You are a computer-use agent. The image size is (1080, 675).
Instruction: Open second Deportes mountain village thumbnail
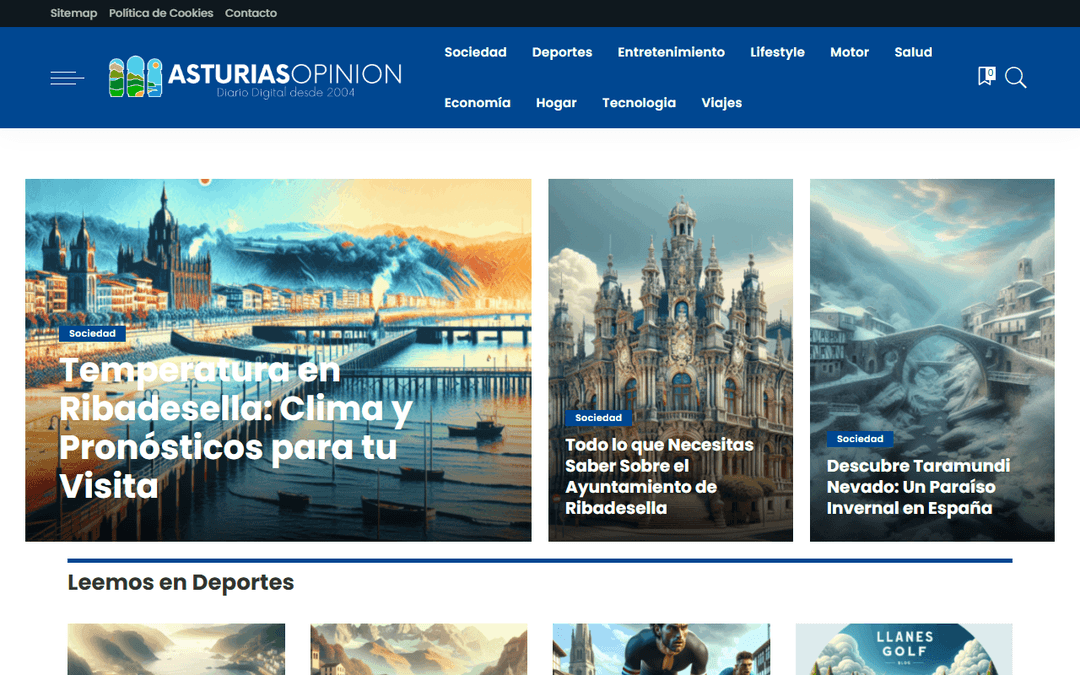coord(419,649)
